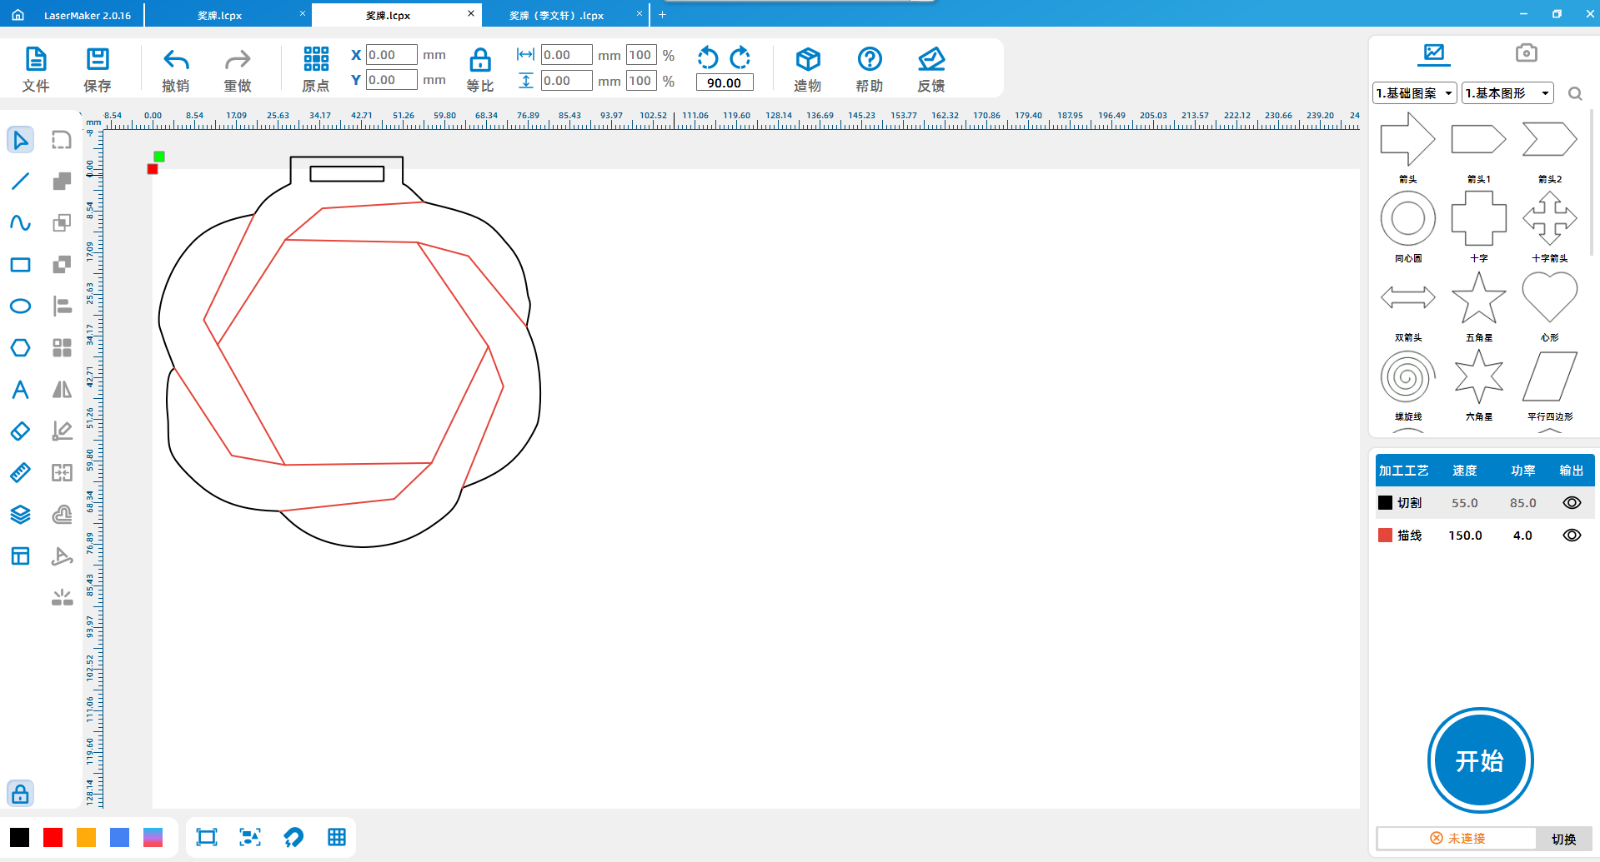
Task: Select the text tool
Action: [20, 390]
